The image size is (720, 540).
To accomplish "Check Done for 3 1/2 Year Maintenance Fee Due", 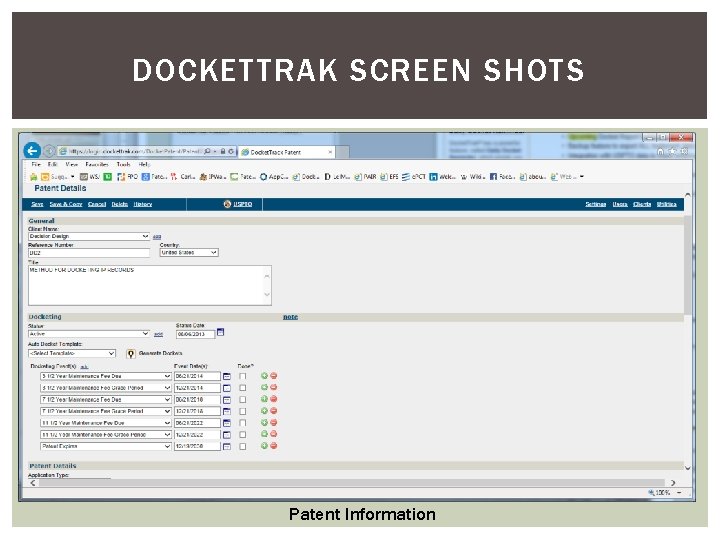I will [x=243, y=377].
